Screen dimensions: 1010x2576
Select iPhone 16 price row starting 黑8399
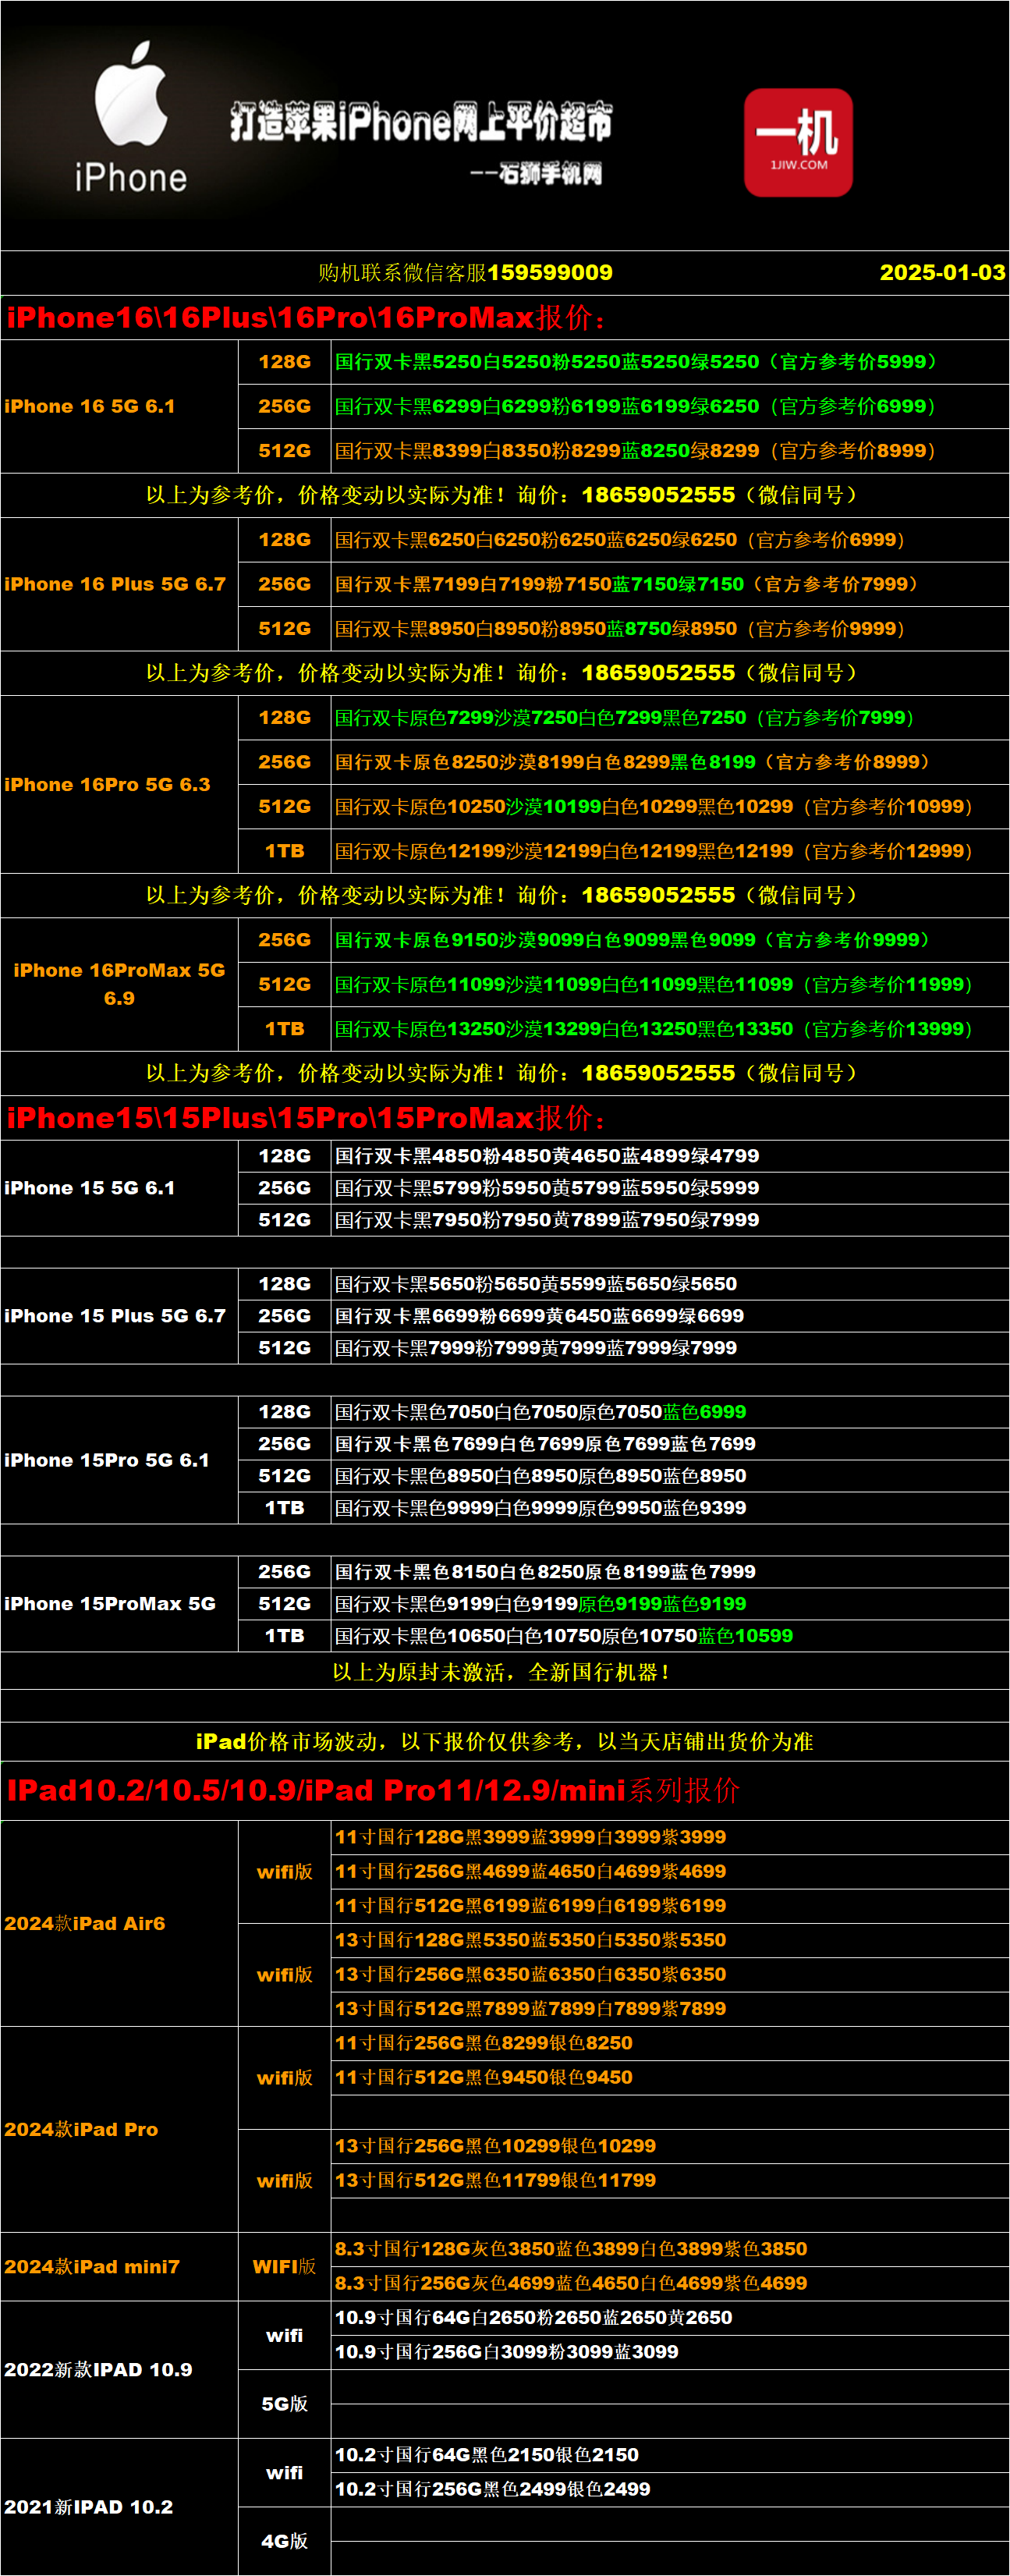pos(669,451)
